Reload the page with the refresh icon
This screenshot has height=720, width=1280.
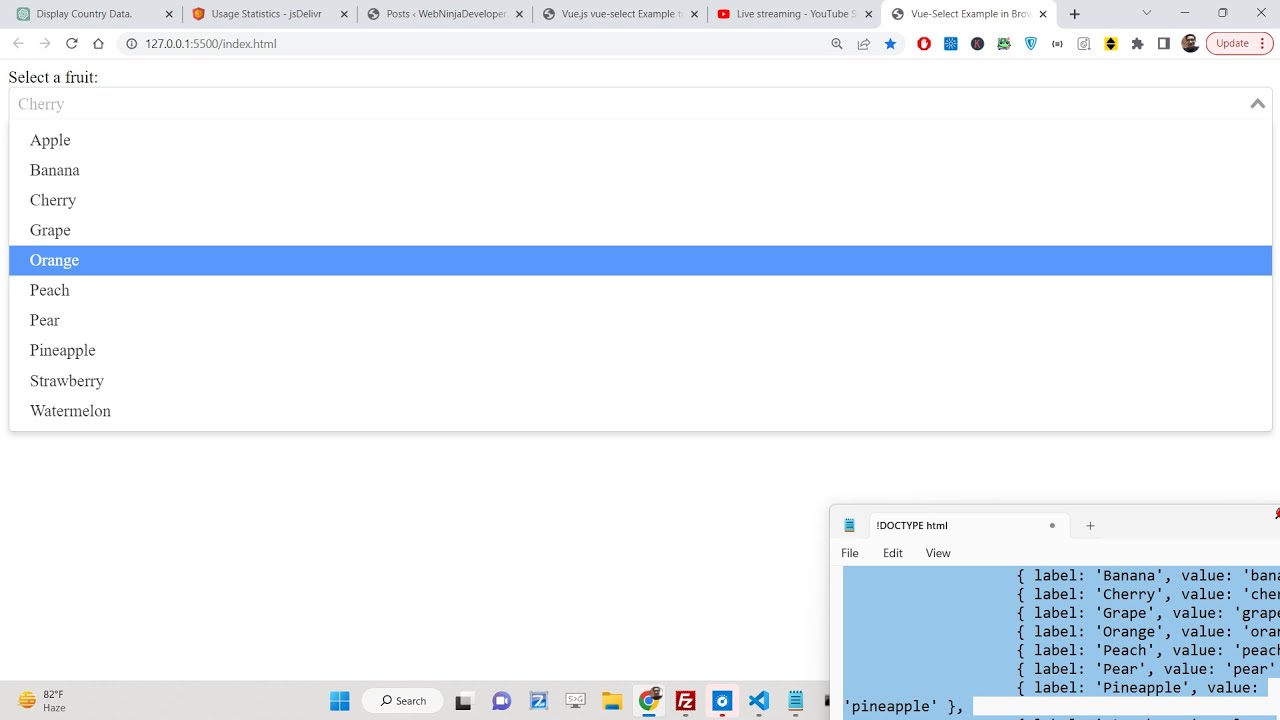(x=71, y=44)
